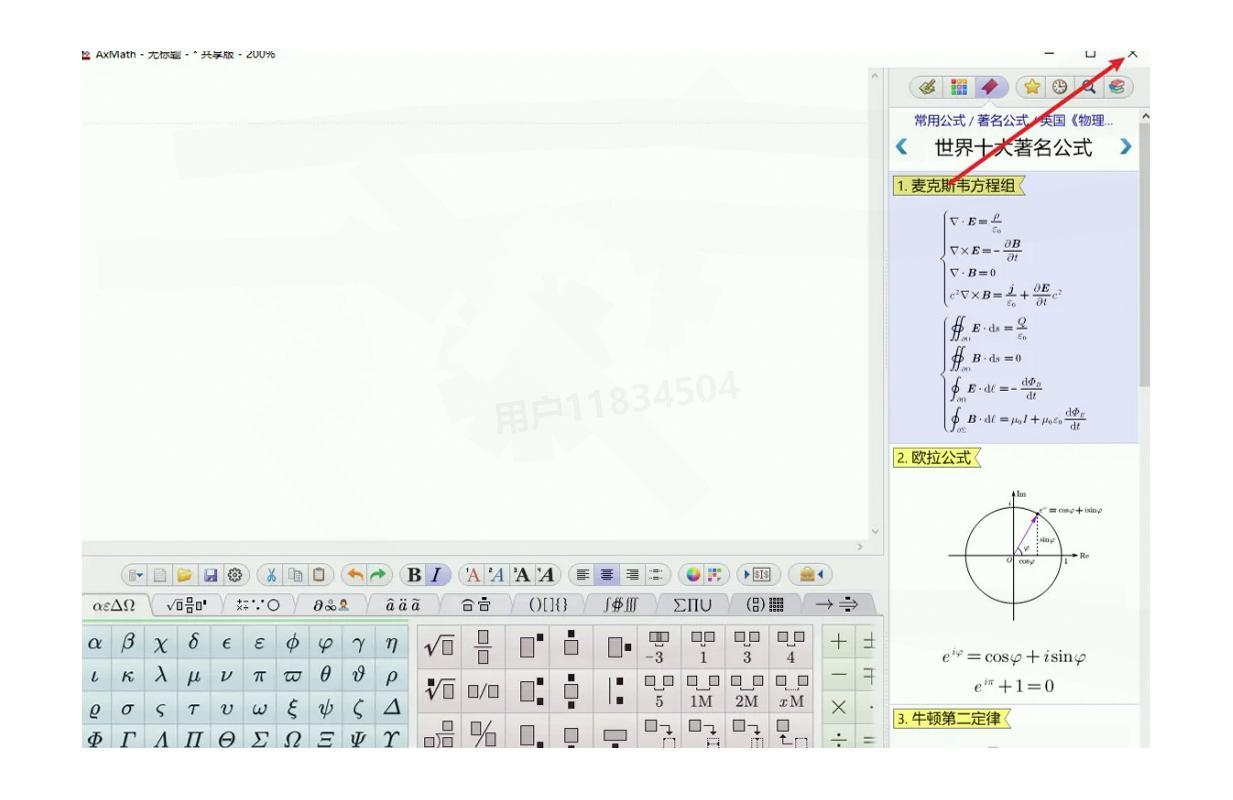Create a new blank document from toolbar
The width and height of the screenshot is (1233, 800).
160,575
